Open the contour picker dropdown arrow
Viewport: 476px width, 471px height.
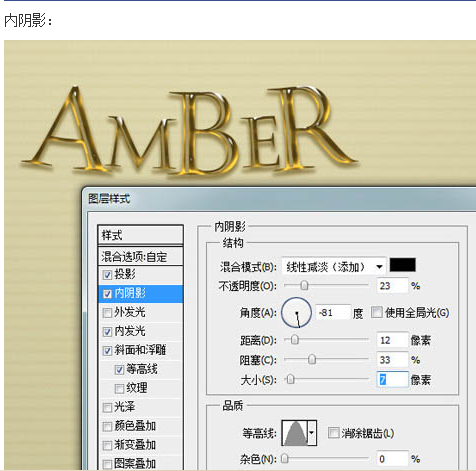pos(312,433)
